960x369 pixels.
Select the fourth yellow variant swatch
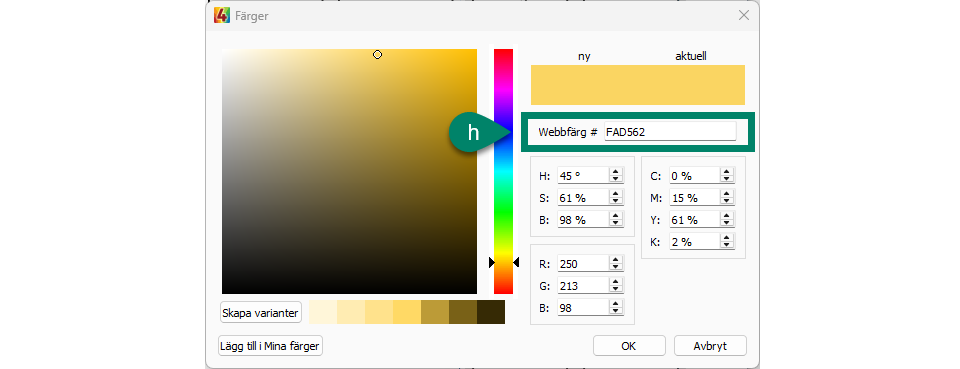point(407,312)
